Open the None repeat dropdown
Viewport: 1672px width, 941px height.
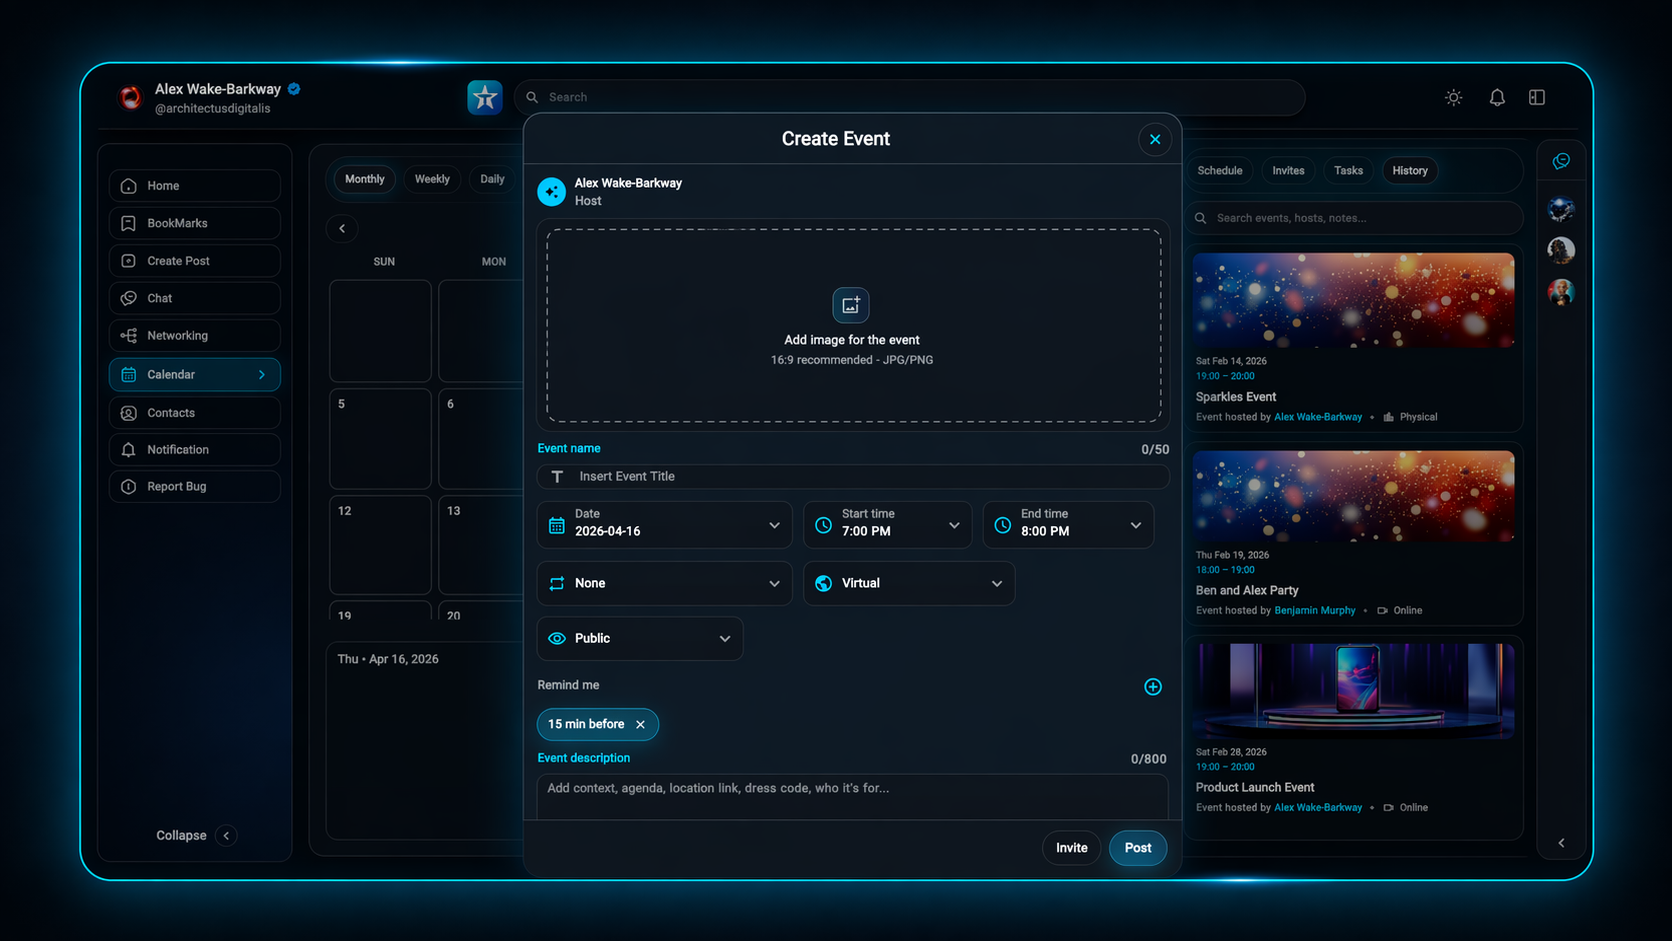tap(665, 583)
